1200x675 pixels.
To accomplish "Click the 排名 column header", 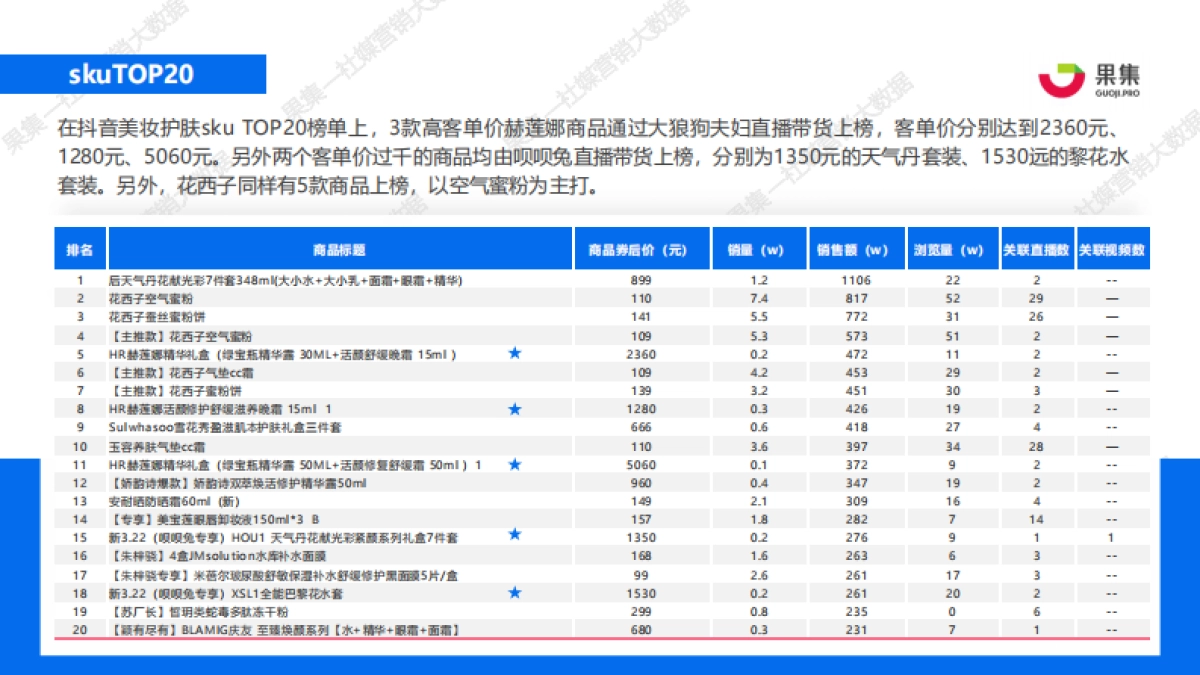I will click(80, 247).
